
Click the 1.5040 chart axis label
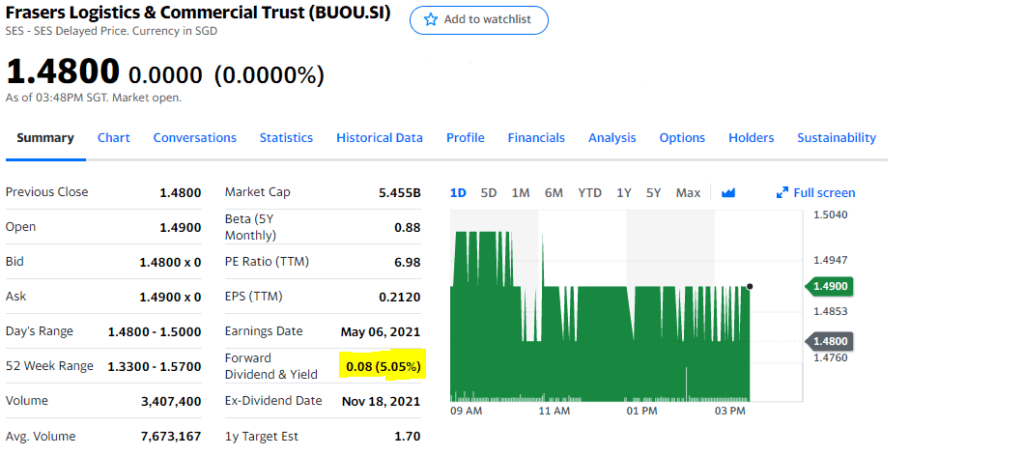pos(831,214)
